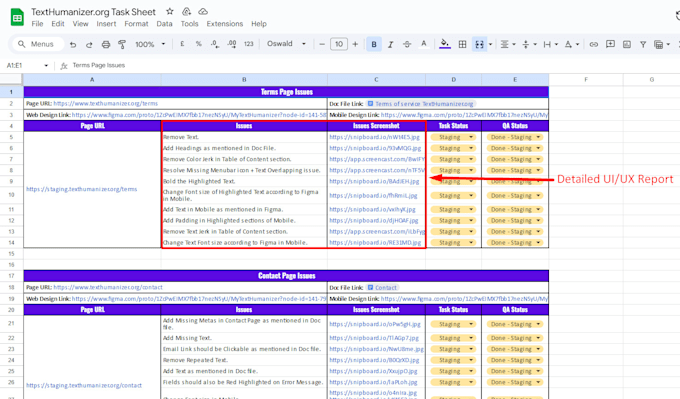Screen dimensions: 680x399
Task: Open Done - Staging dropdown in row 6
Action: 515,148
